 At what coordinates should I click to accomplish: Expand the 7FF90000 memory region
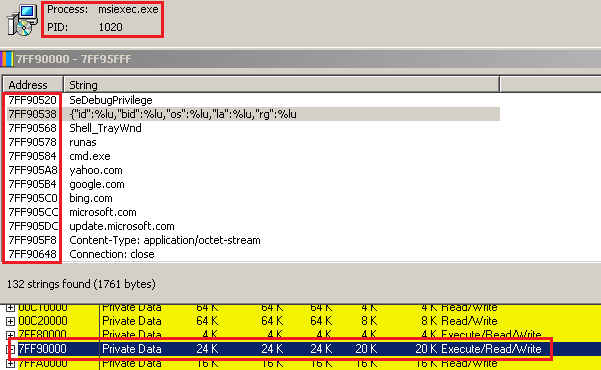(11, 349)
